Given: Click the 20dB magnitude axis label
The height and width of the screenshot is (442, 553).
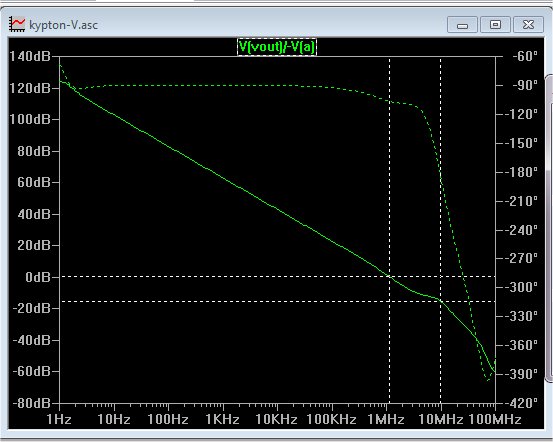Looking at the screenshot, I should 34,245.
